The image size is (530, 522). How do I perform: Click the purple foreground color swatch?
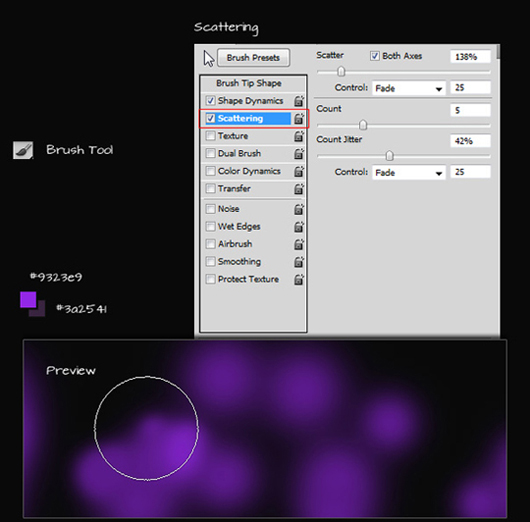click(x=28, y=300)
